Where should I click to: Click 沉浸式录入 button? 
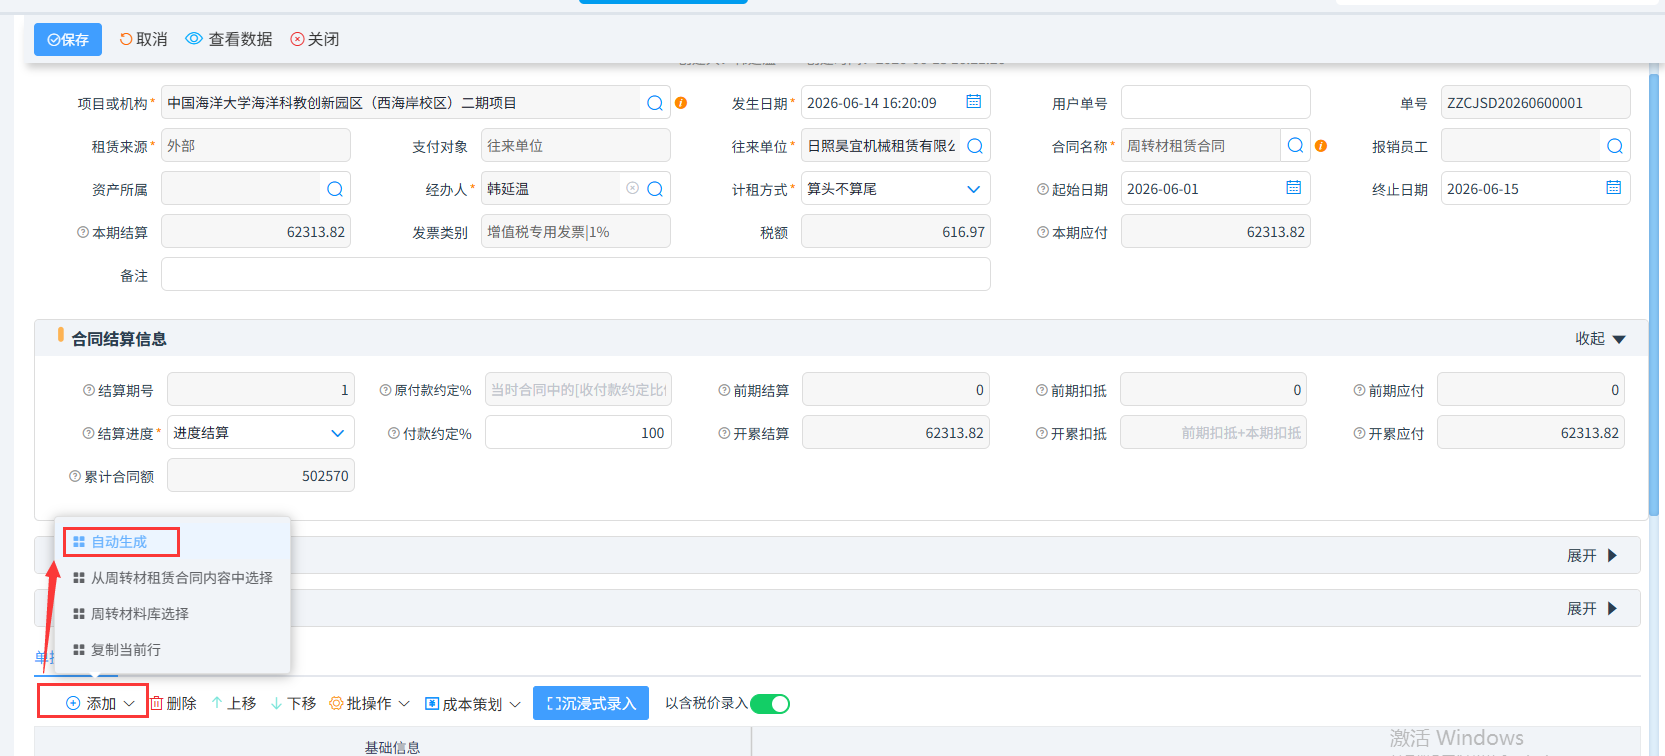(x=591, y=703)
